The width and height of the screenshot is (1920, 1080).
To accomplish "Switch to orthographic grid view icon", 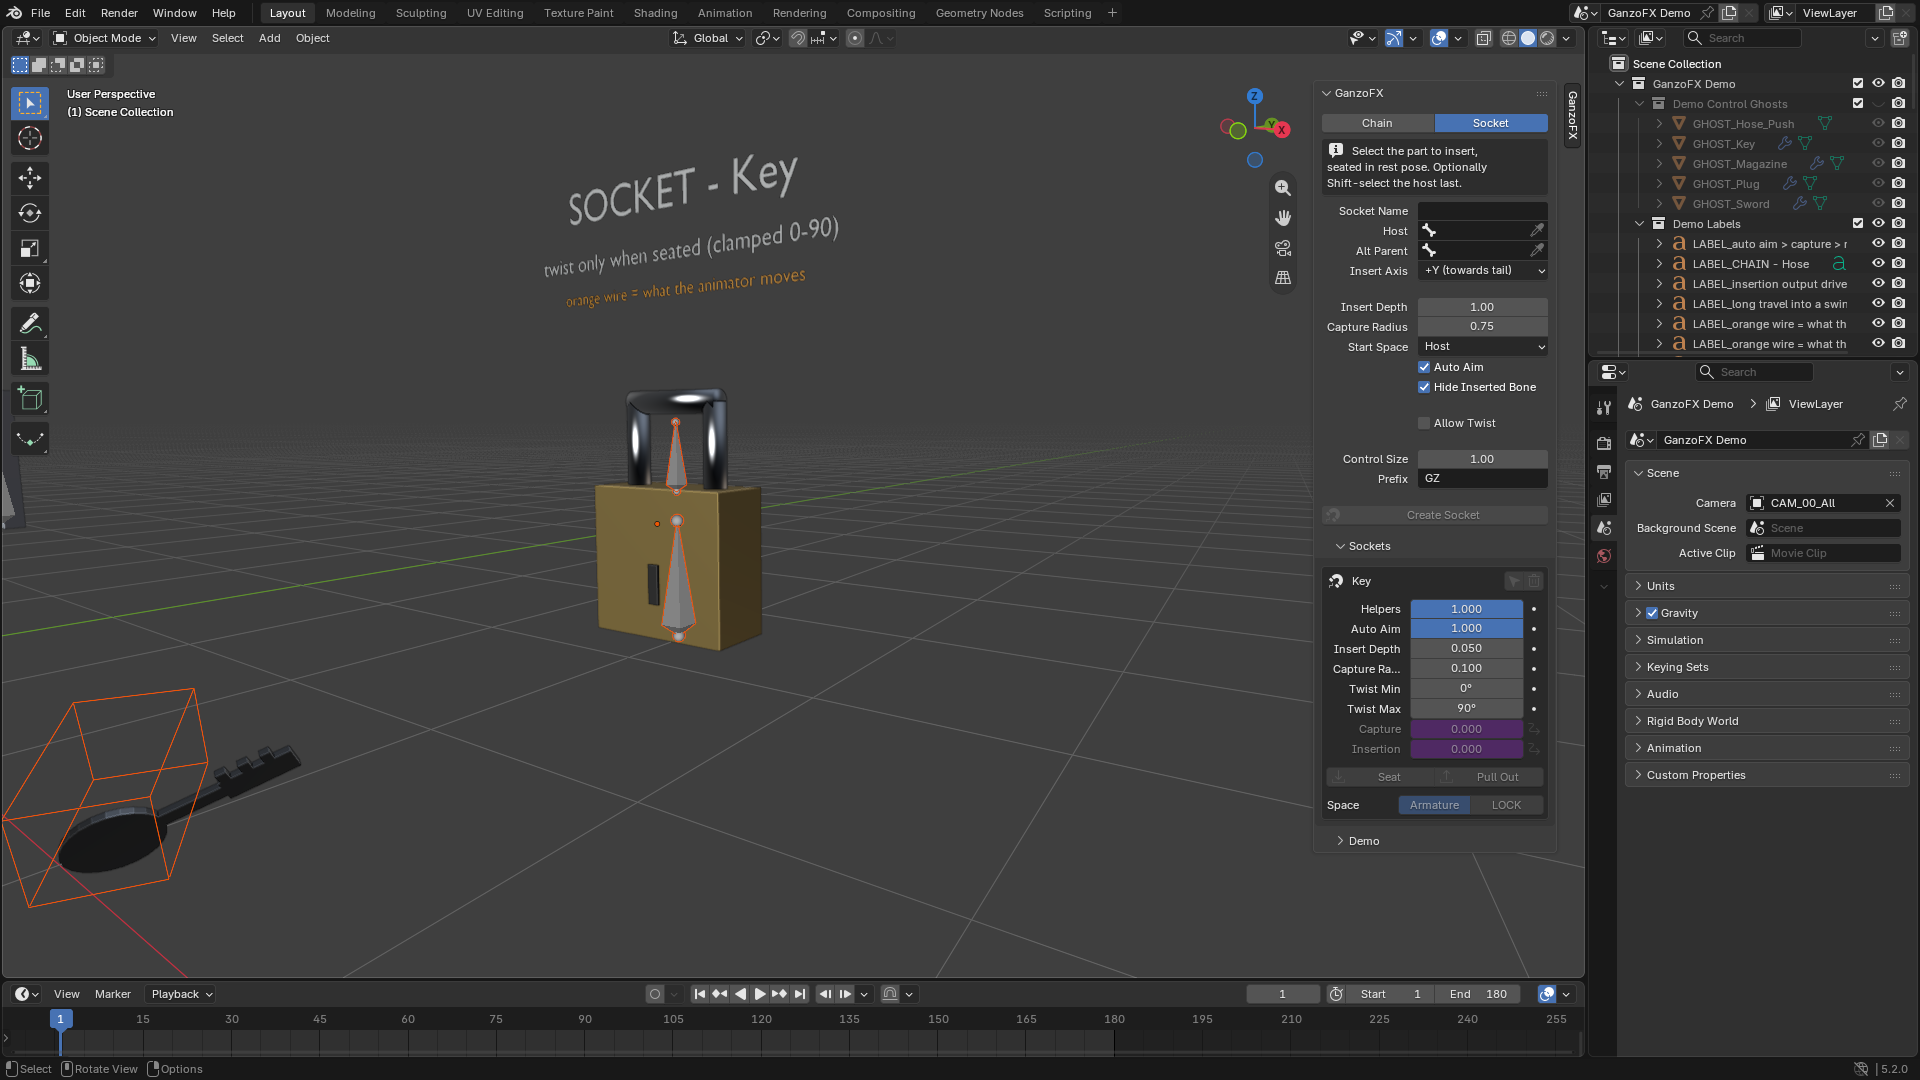I will click(x=1283, y=278).
